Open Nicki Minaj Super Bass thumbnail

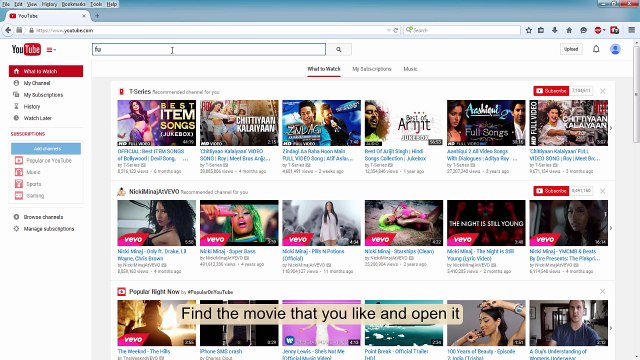pos(239,223)
